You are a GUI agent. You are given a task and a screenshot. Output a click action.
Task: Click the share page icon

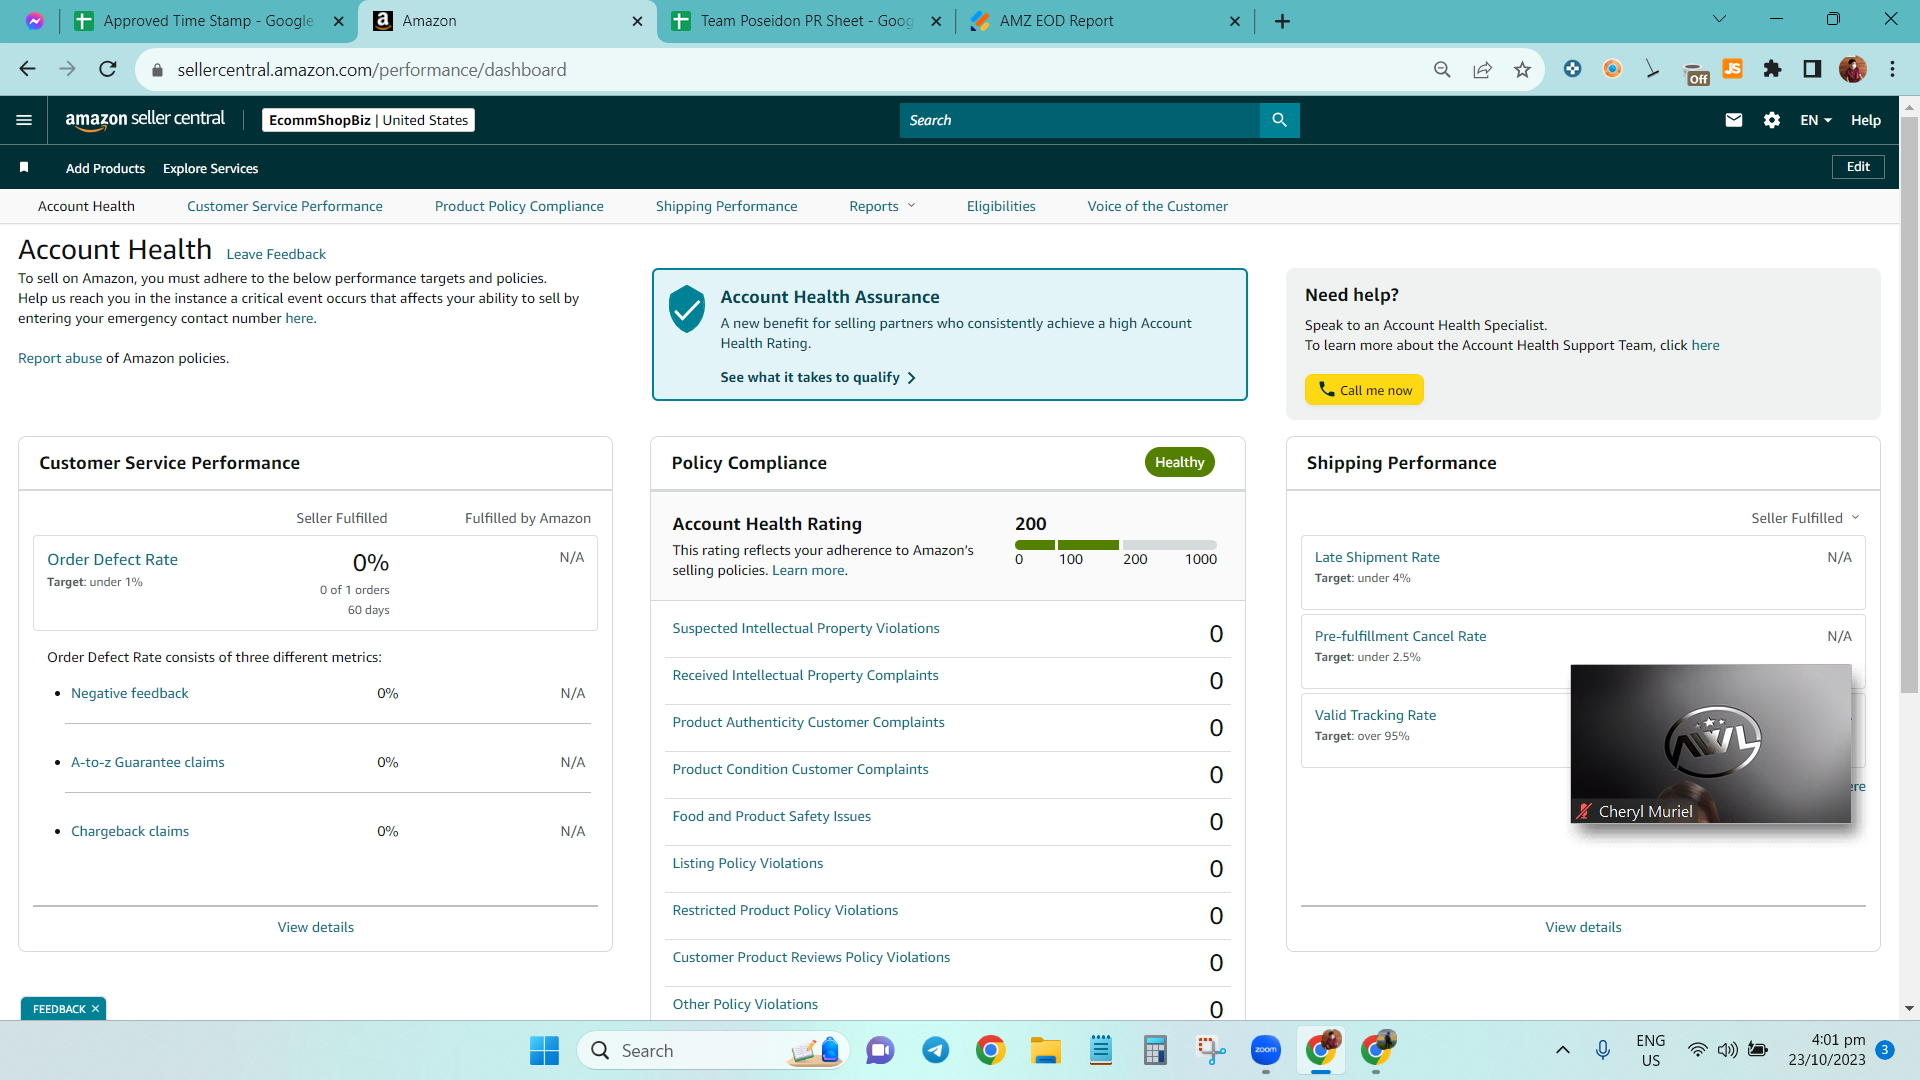pyautogui.click(x=1482, y=69)
